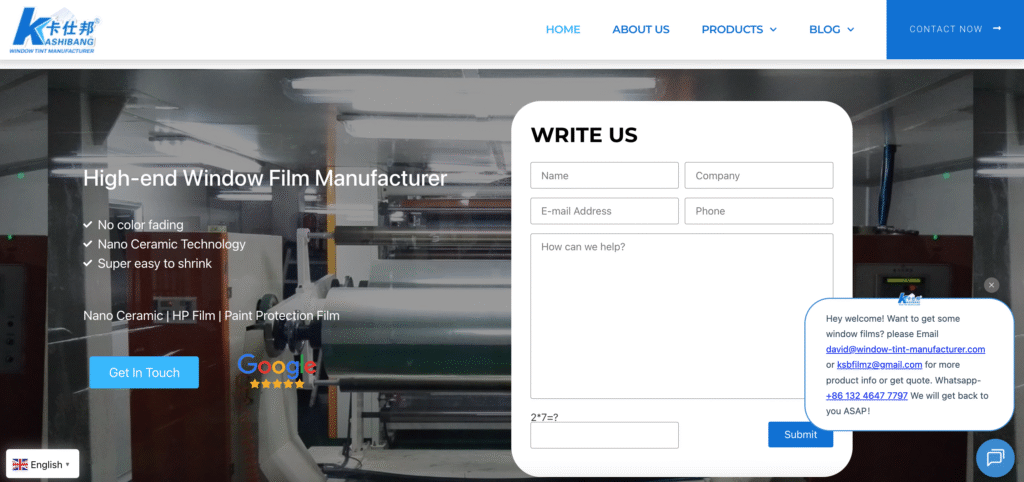Expand the Blog dropdown menu

pyautogui.click(x=831, y=30)
